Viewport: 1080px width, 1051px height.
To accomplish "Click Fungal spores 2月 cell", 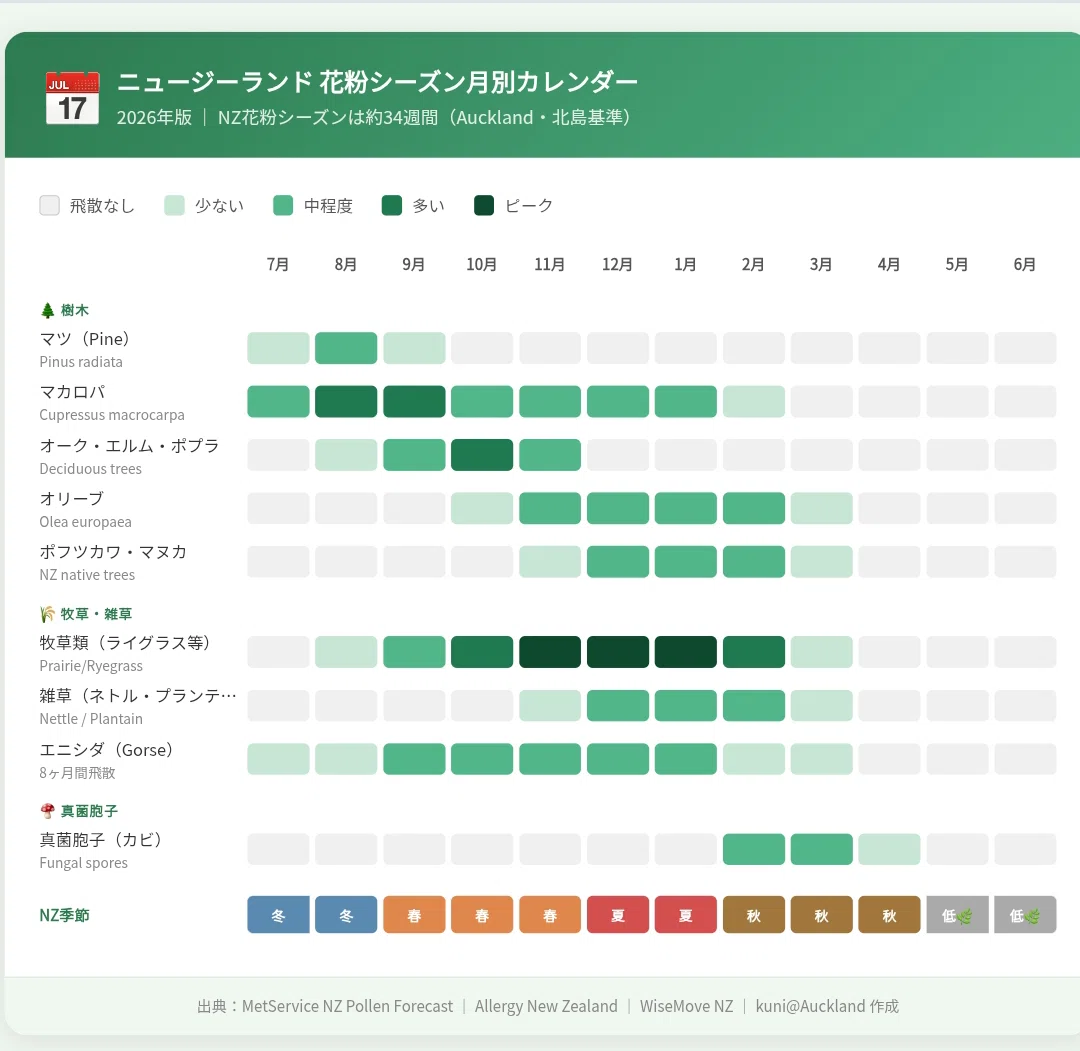I will coord(754,849).
